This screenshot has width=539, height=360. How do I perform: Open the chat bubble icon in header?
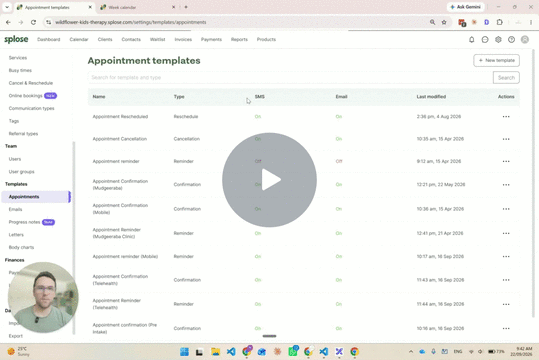click(485, 40)
